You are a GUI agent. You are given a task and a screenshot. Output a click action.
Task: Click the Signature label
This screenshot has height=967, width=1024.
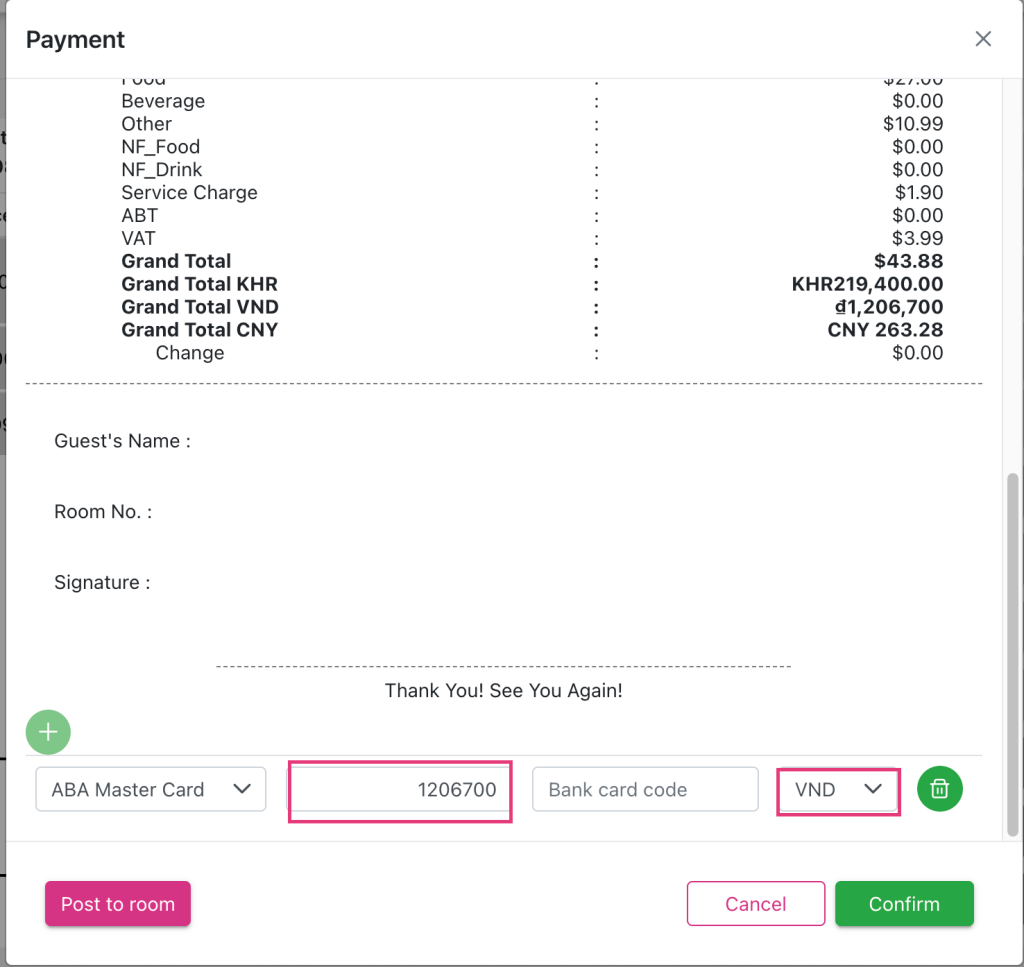point(102,582)
